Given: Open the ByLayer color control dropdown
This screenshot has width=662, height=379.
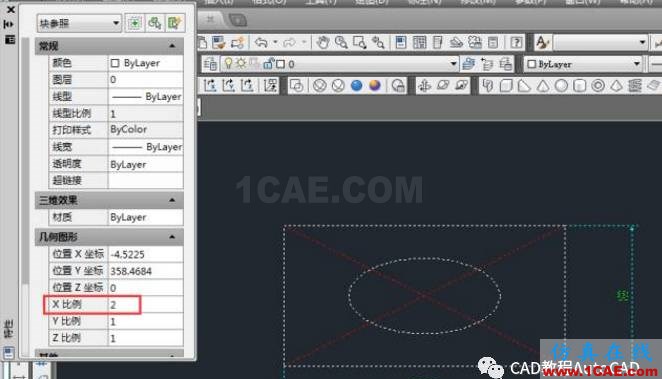Looking at the screenshot, I should (583, 64).
